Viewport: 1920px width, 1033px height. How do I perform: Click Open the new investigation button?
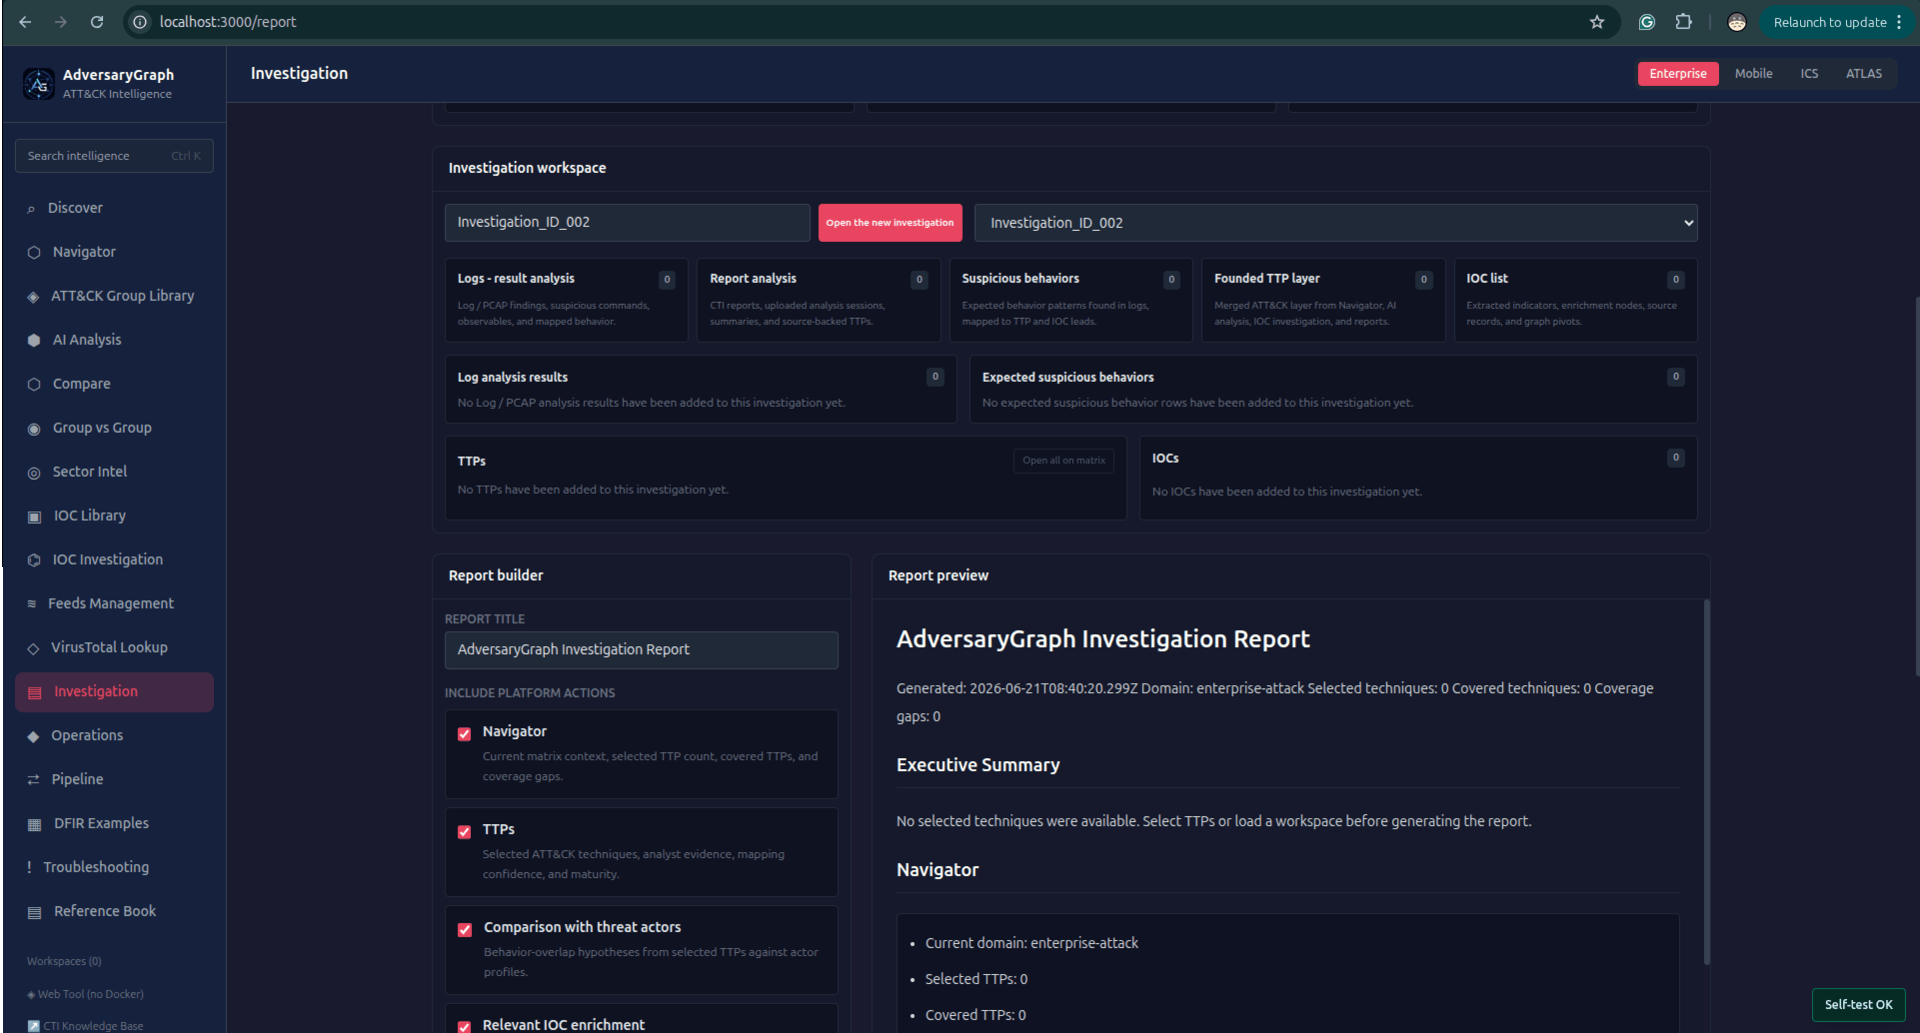click(890, 223)
